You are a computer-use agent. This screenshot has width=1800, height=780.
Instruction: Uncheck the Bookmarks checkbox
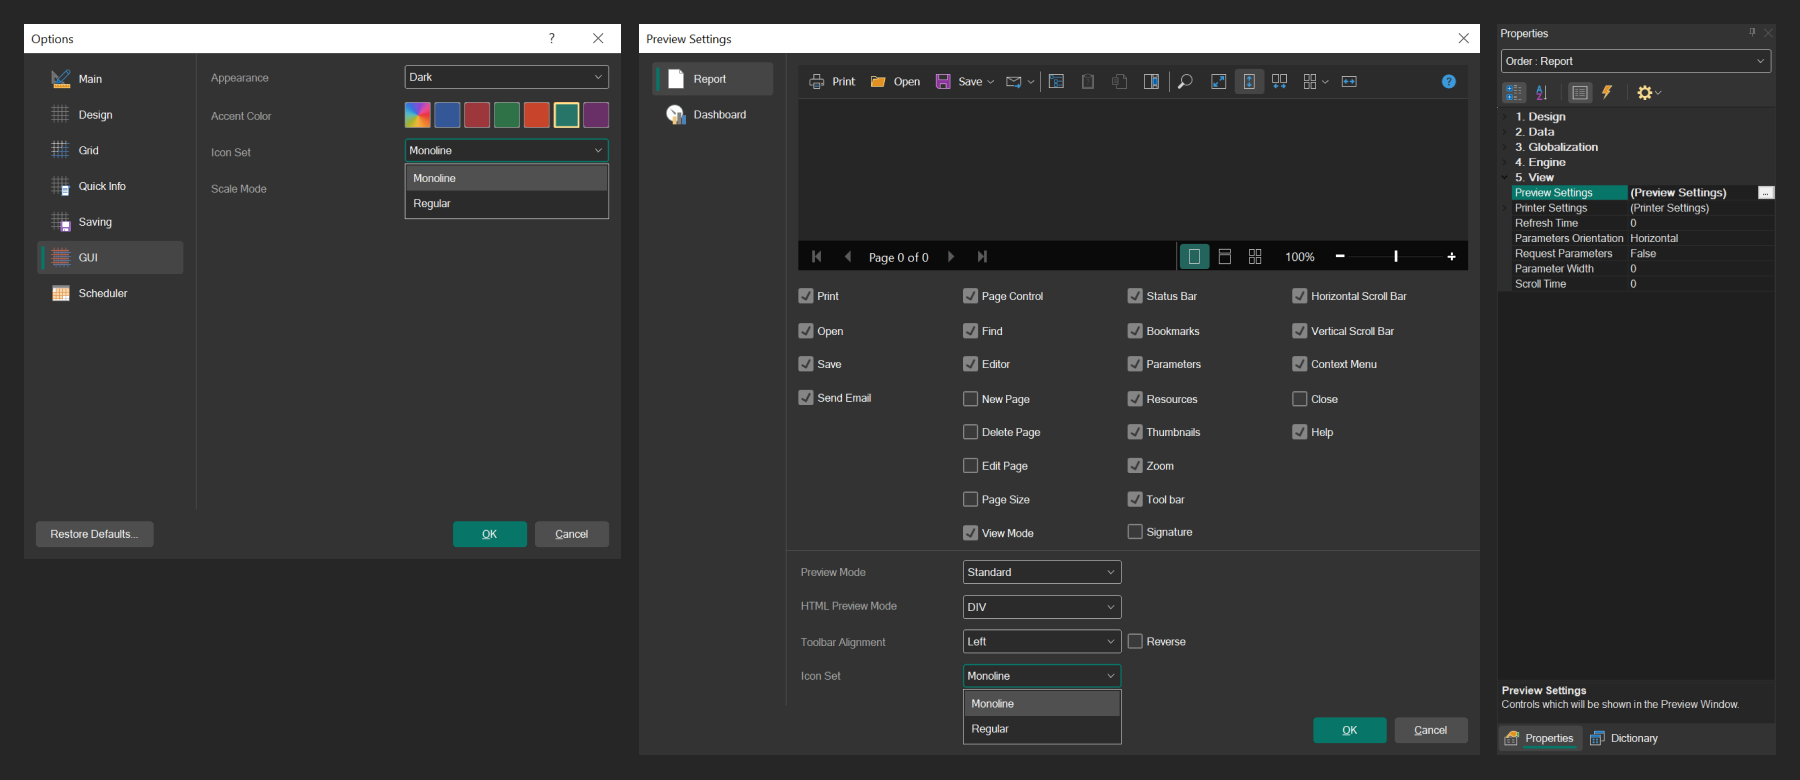click(1135, 331)
